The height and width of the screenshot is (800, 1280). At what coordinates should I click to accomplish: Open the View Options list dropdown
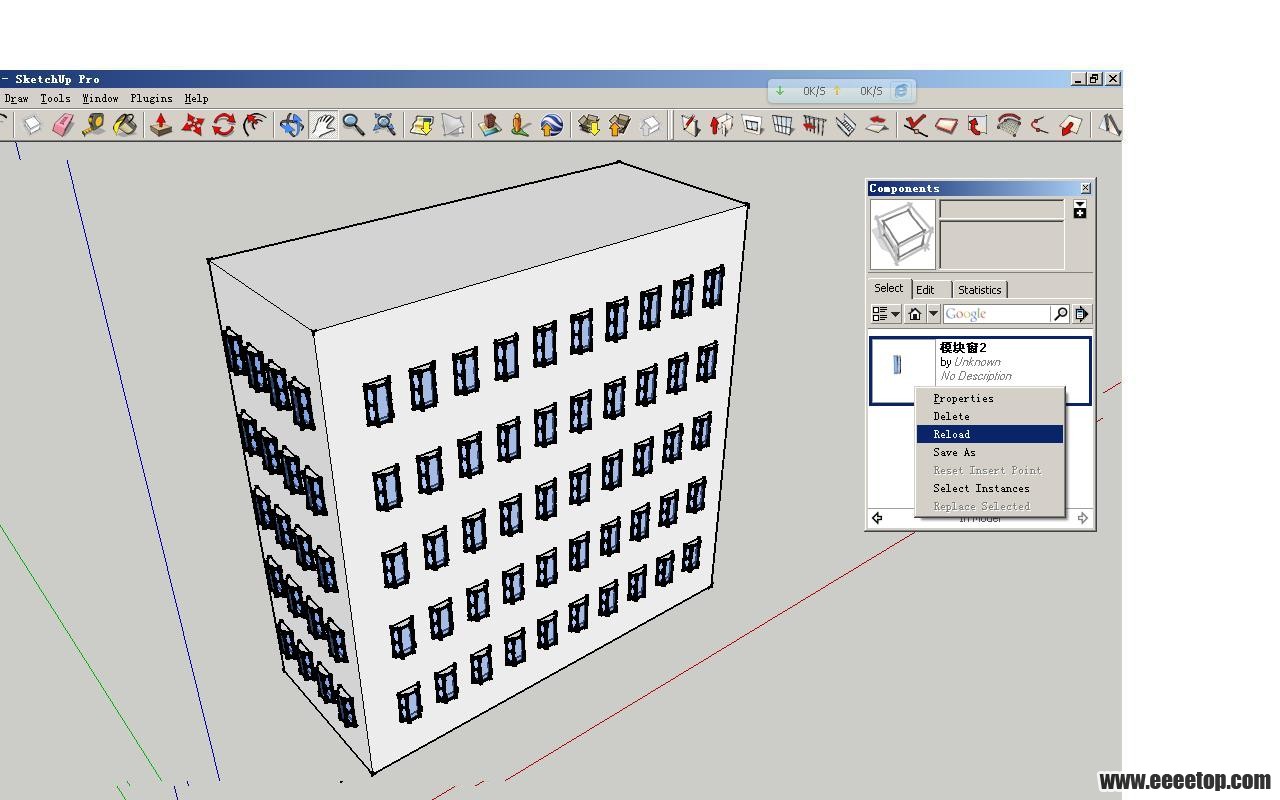[x=886, y=314]
